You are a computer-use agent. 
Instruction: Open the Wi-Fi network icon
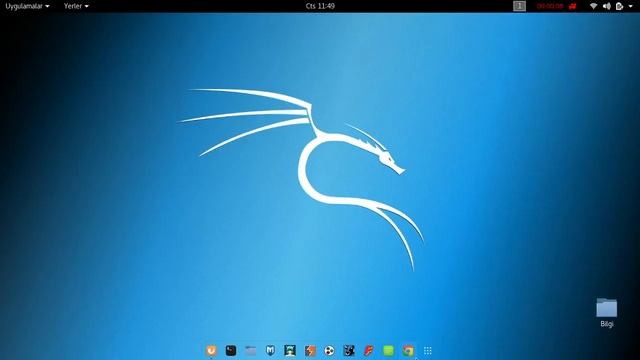[x=593, y=6]
